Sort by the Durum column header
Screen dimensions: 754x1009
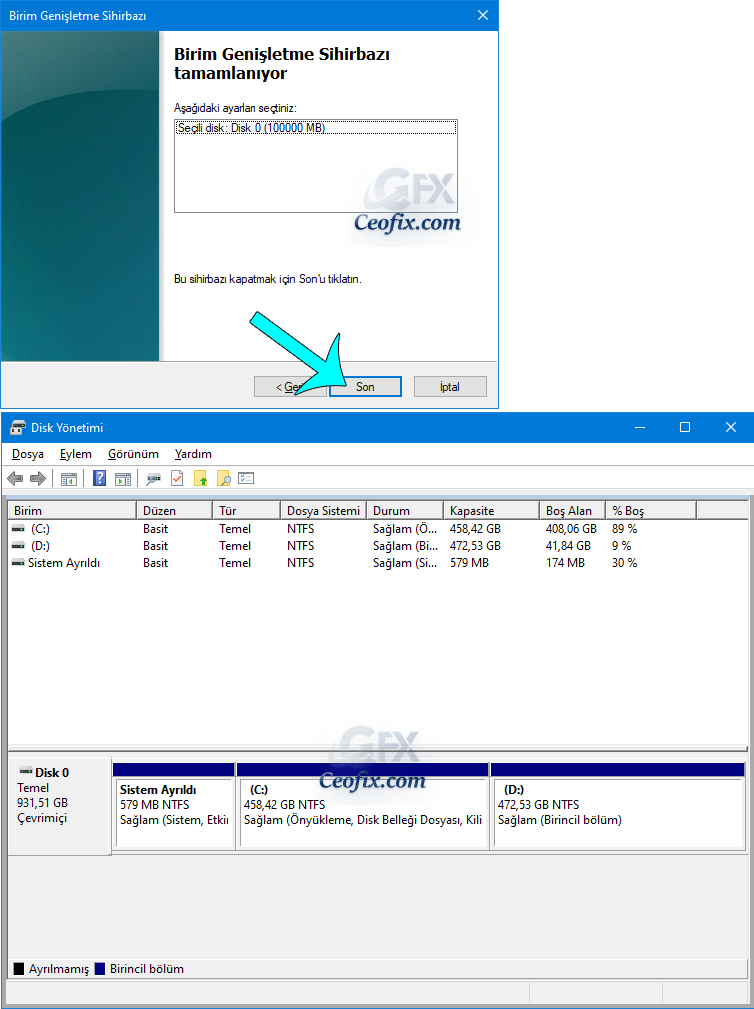[x=405, y=511]
